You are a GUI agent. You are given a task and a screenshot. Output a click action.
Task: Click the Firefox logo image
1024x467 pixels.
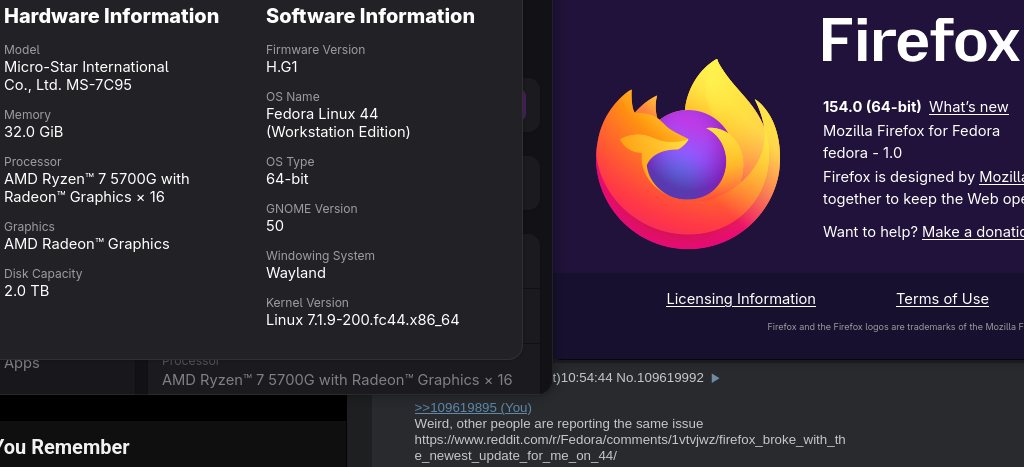687,154
